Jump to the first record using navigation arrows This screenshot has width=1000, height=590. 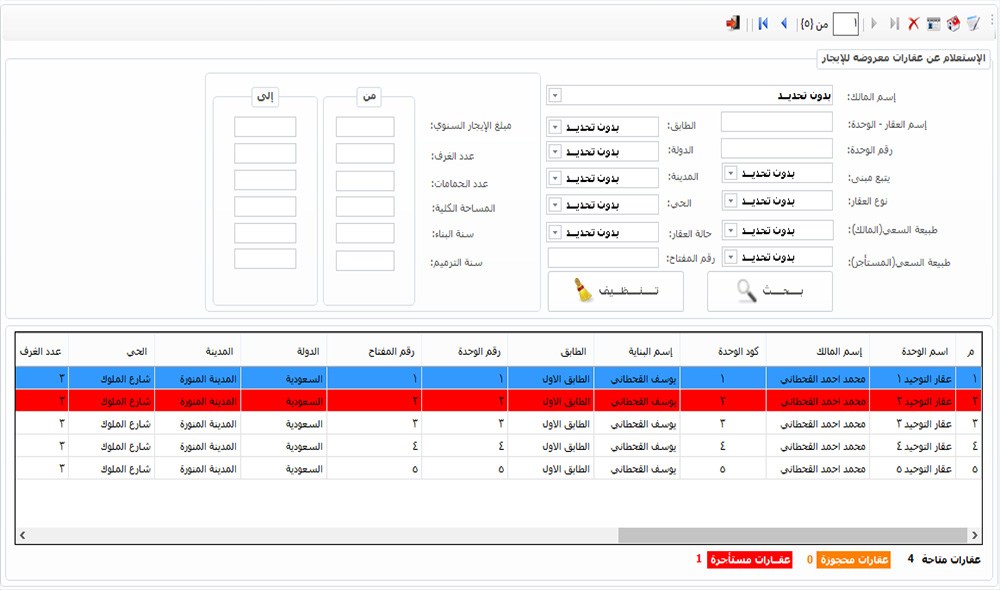[x=762, y=22]
